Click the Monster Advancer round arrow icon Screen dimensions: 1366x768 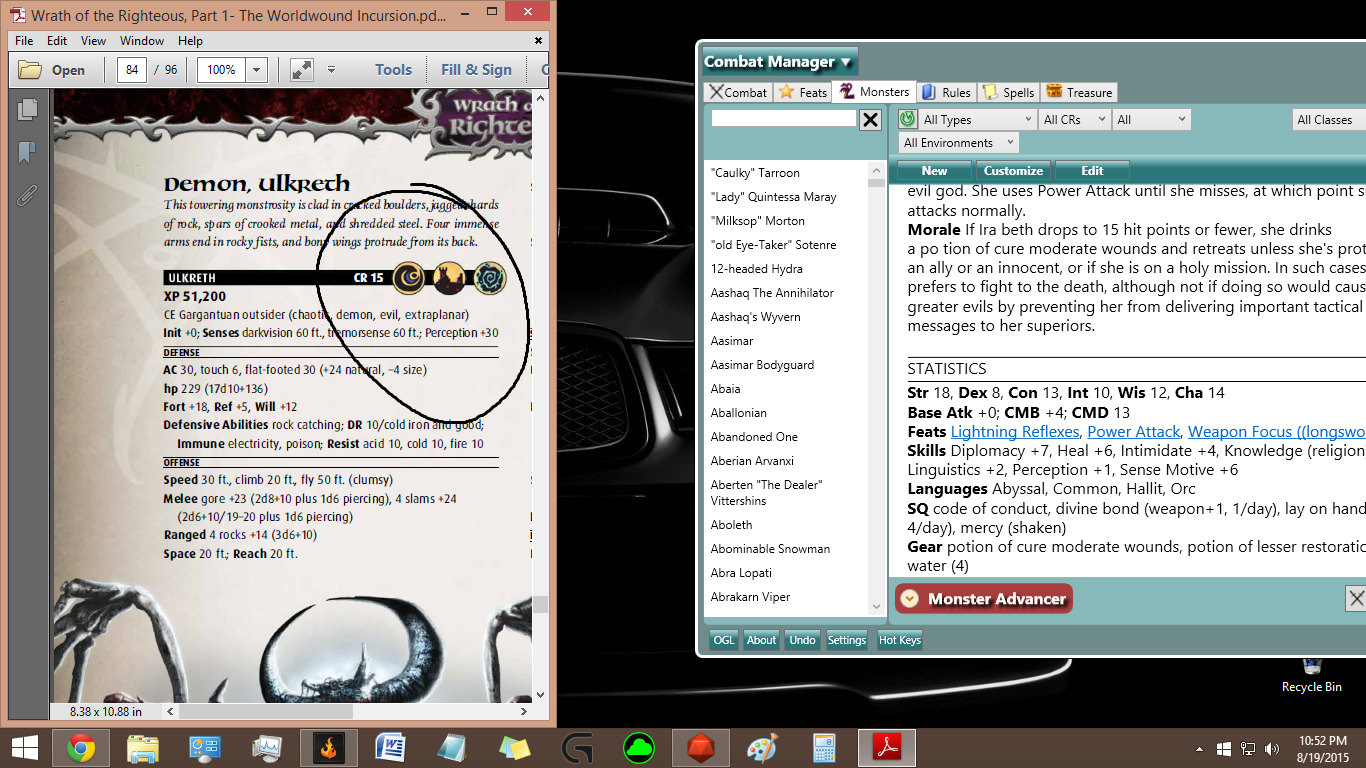pos(909,599)
